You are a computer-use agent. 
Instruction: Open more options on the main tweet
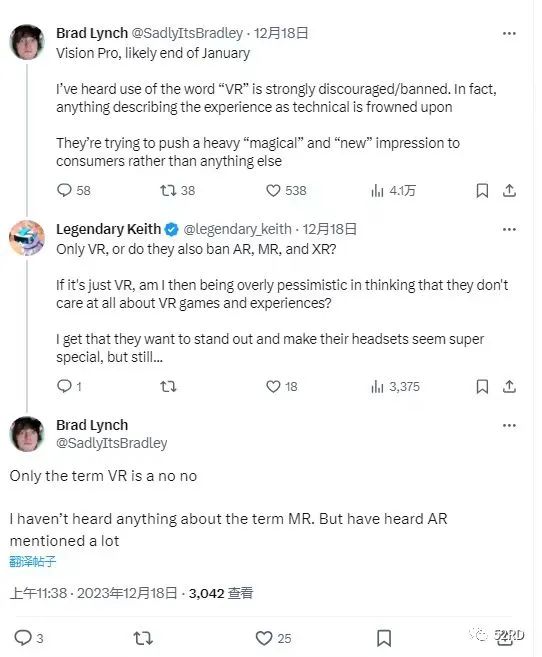(x=509, y=425)
